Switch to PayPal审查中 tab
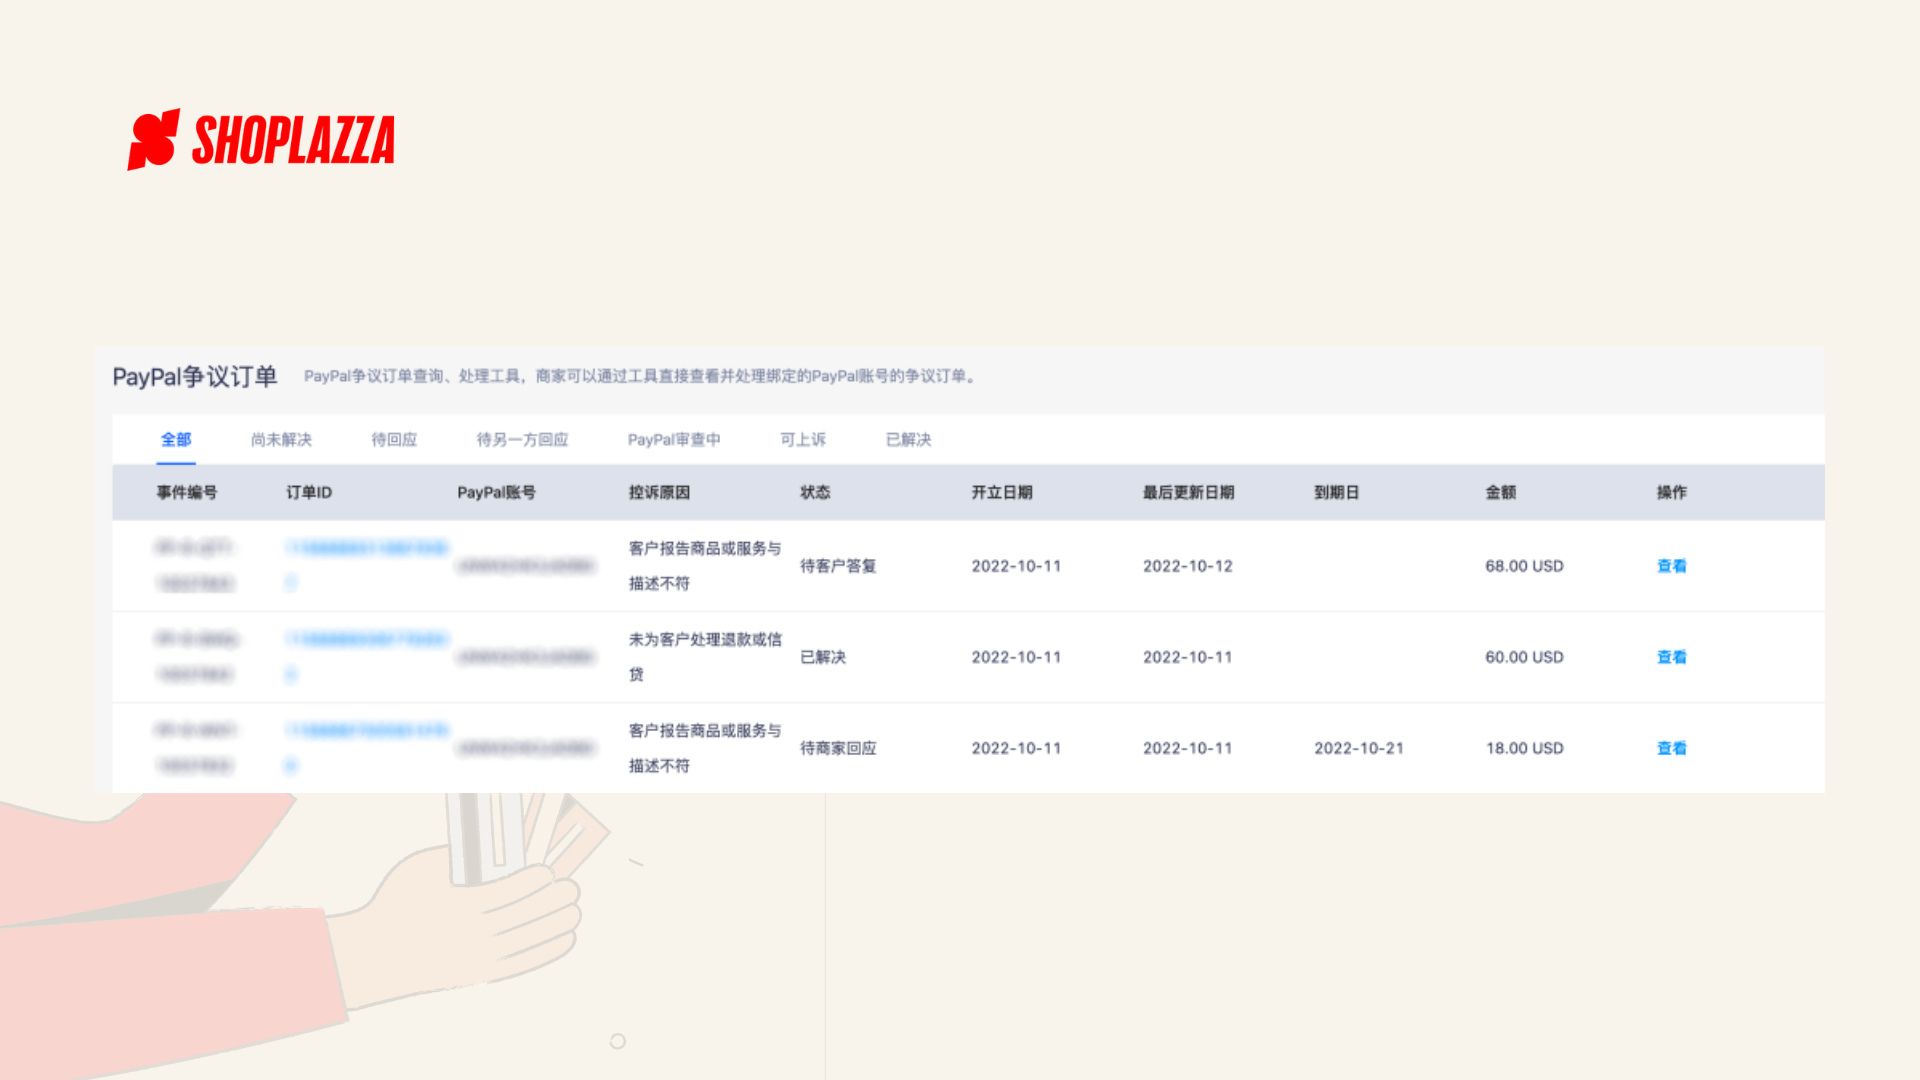 point(674,439)
